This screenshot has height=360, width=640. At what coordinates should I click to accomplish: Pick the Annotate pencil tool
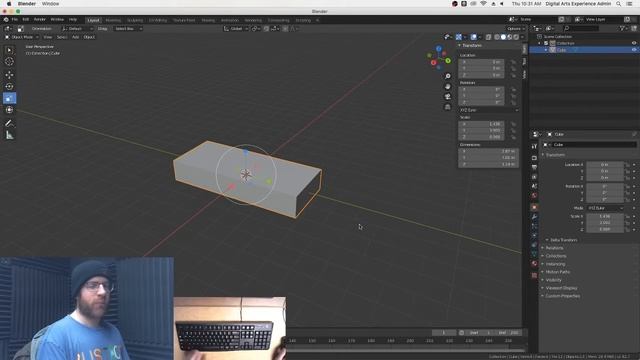click(9, 123)
